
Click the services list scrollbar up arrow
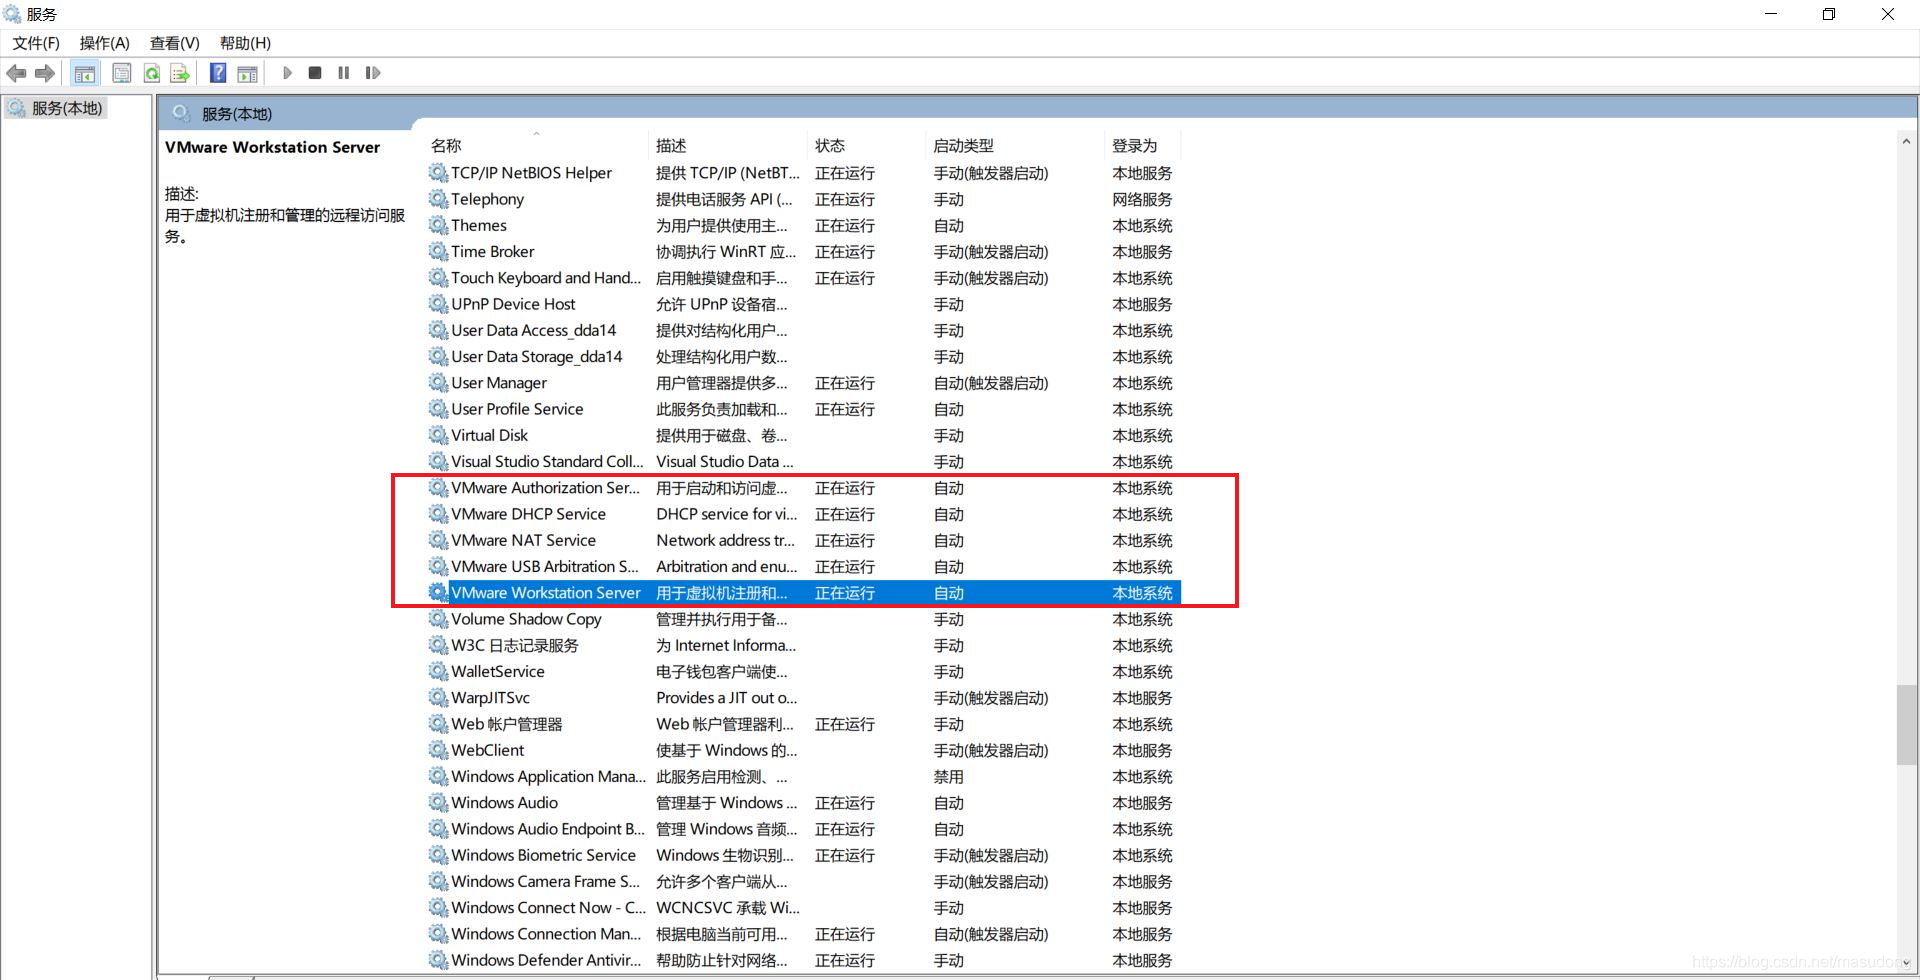tap(1906, 142)
